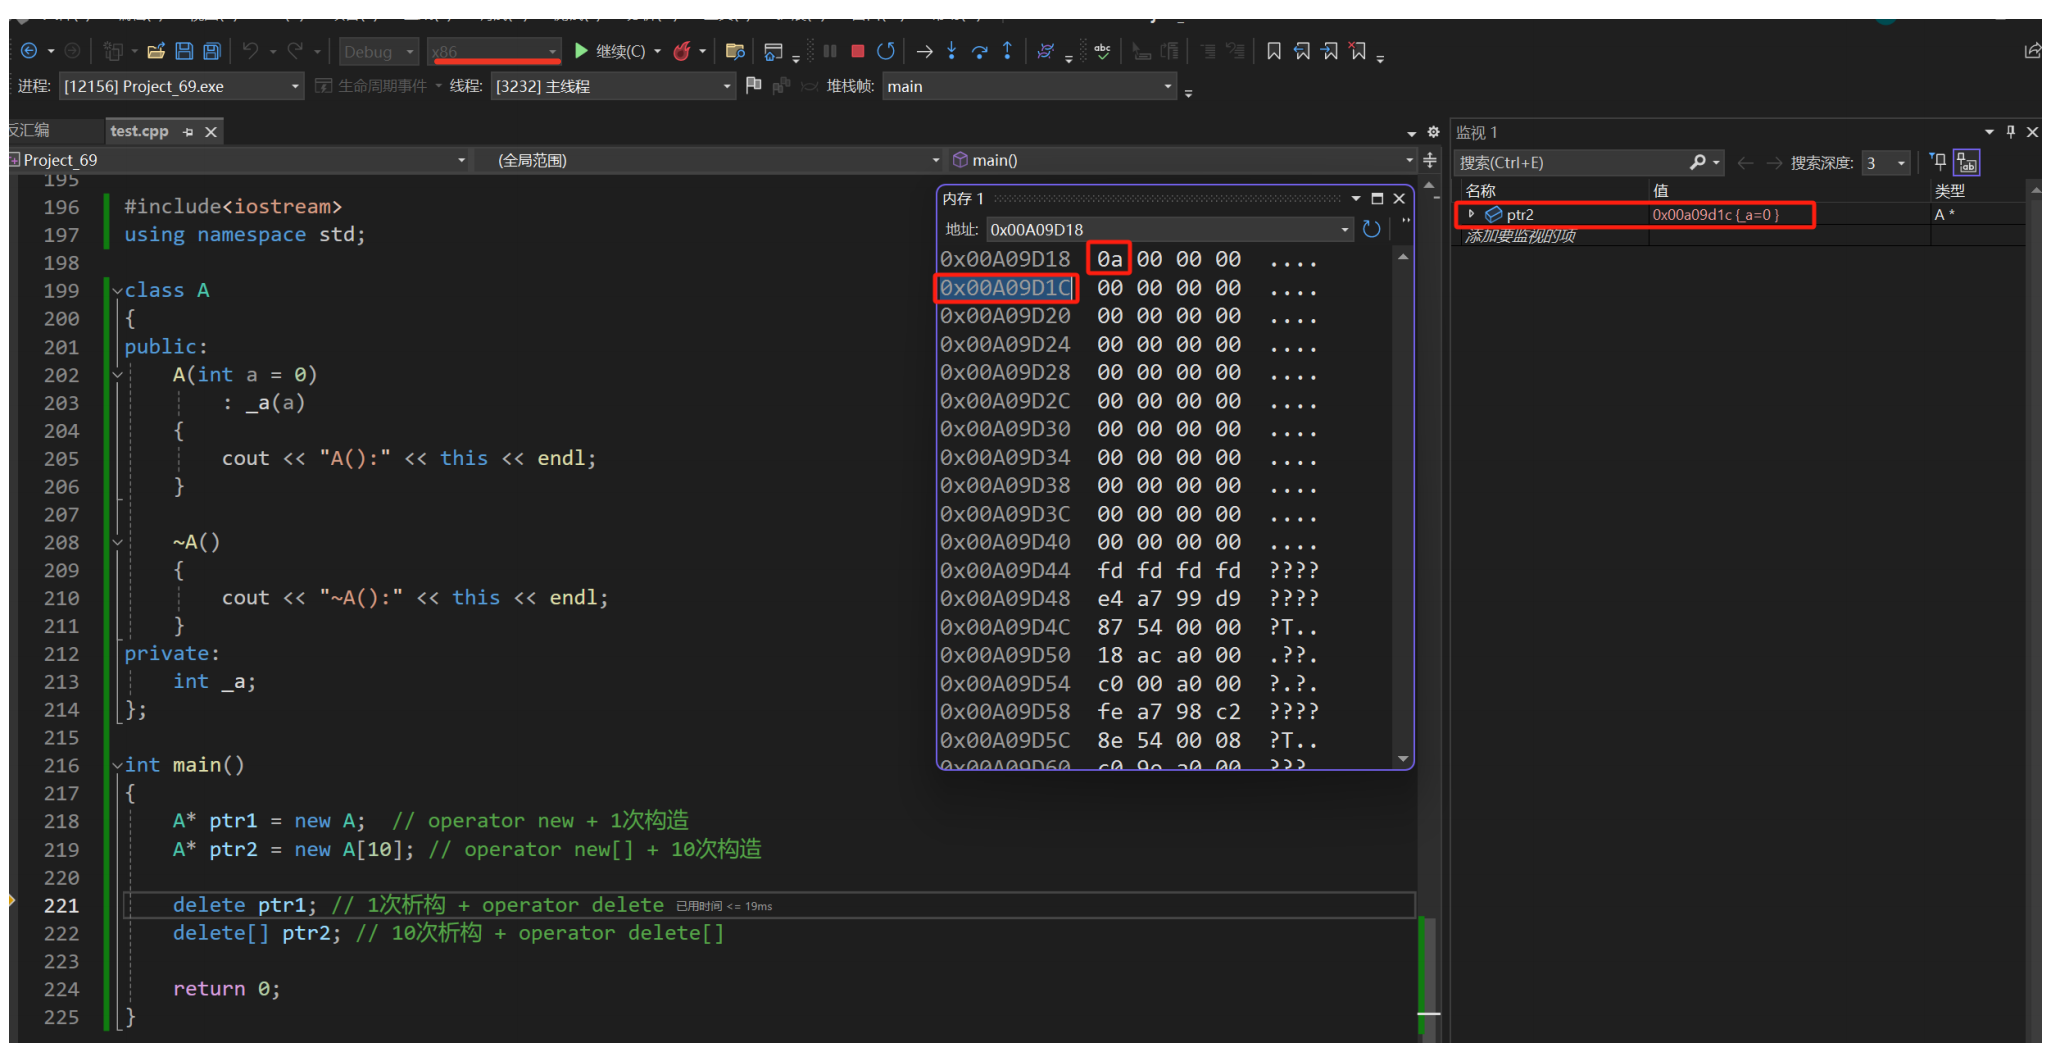2059x1054 pixels.
Task: Click the thread flag icon
Action: click(754, 86)
